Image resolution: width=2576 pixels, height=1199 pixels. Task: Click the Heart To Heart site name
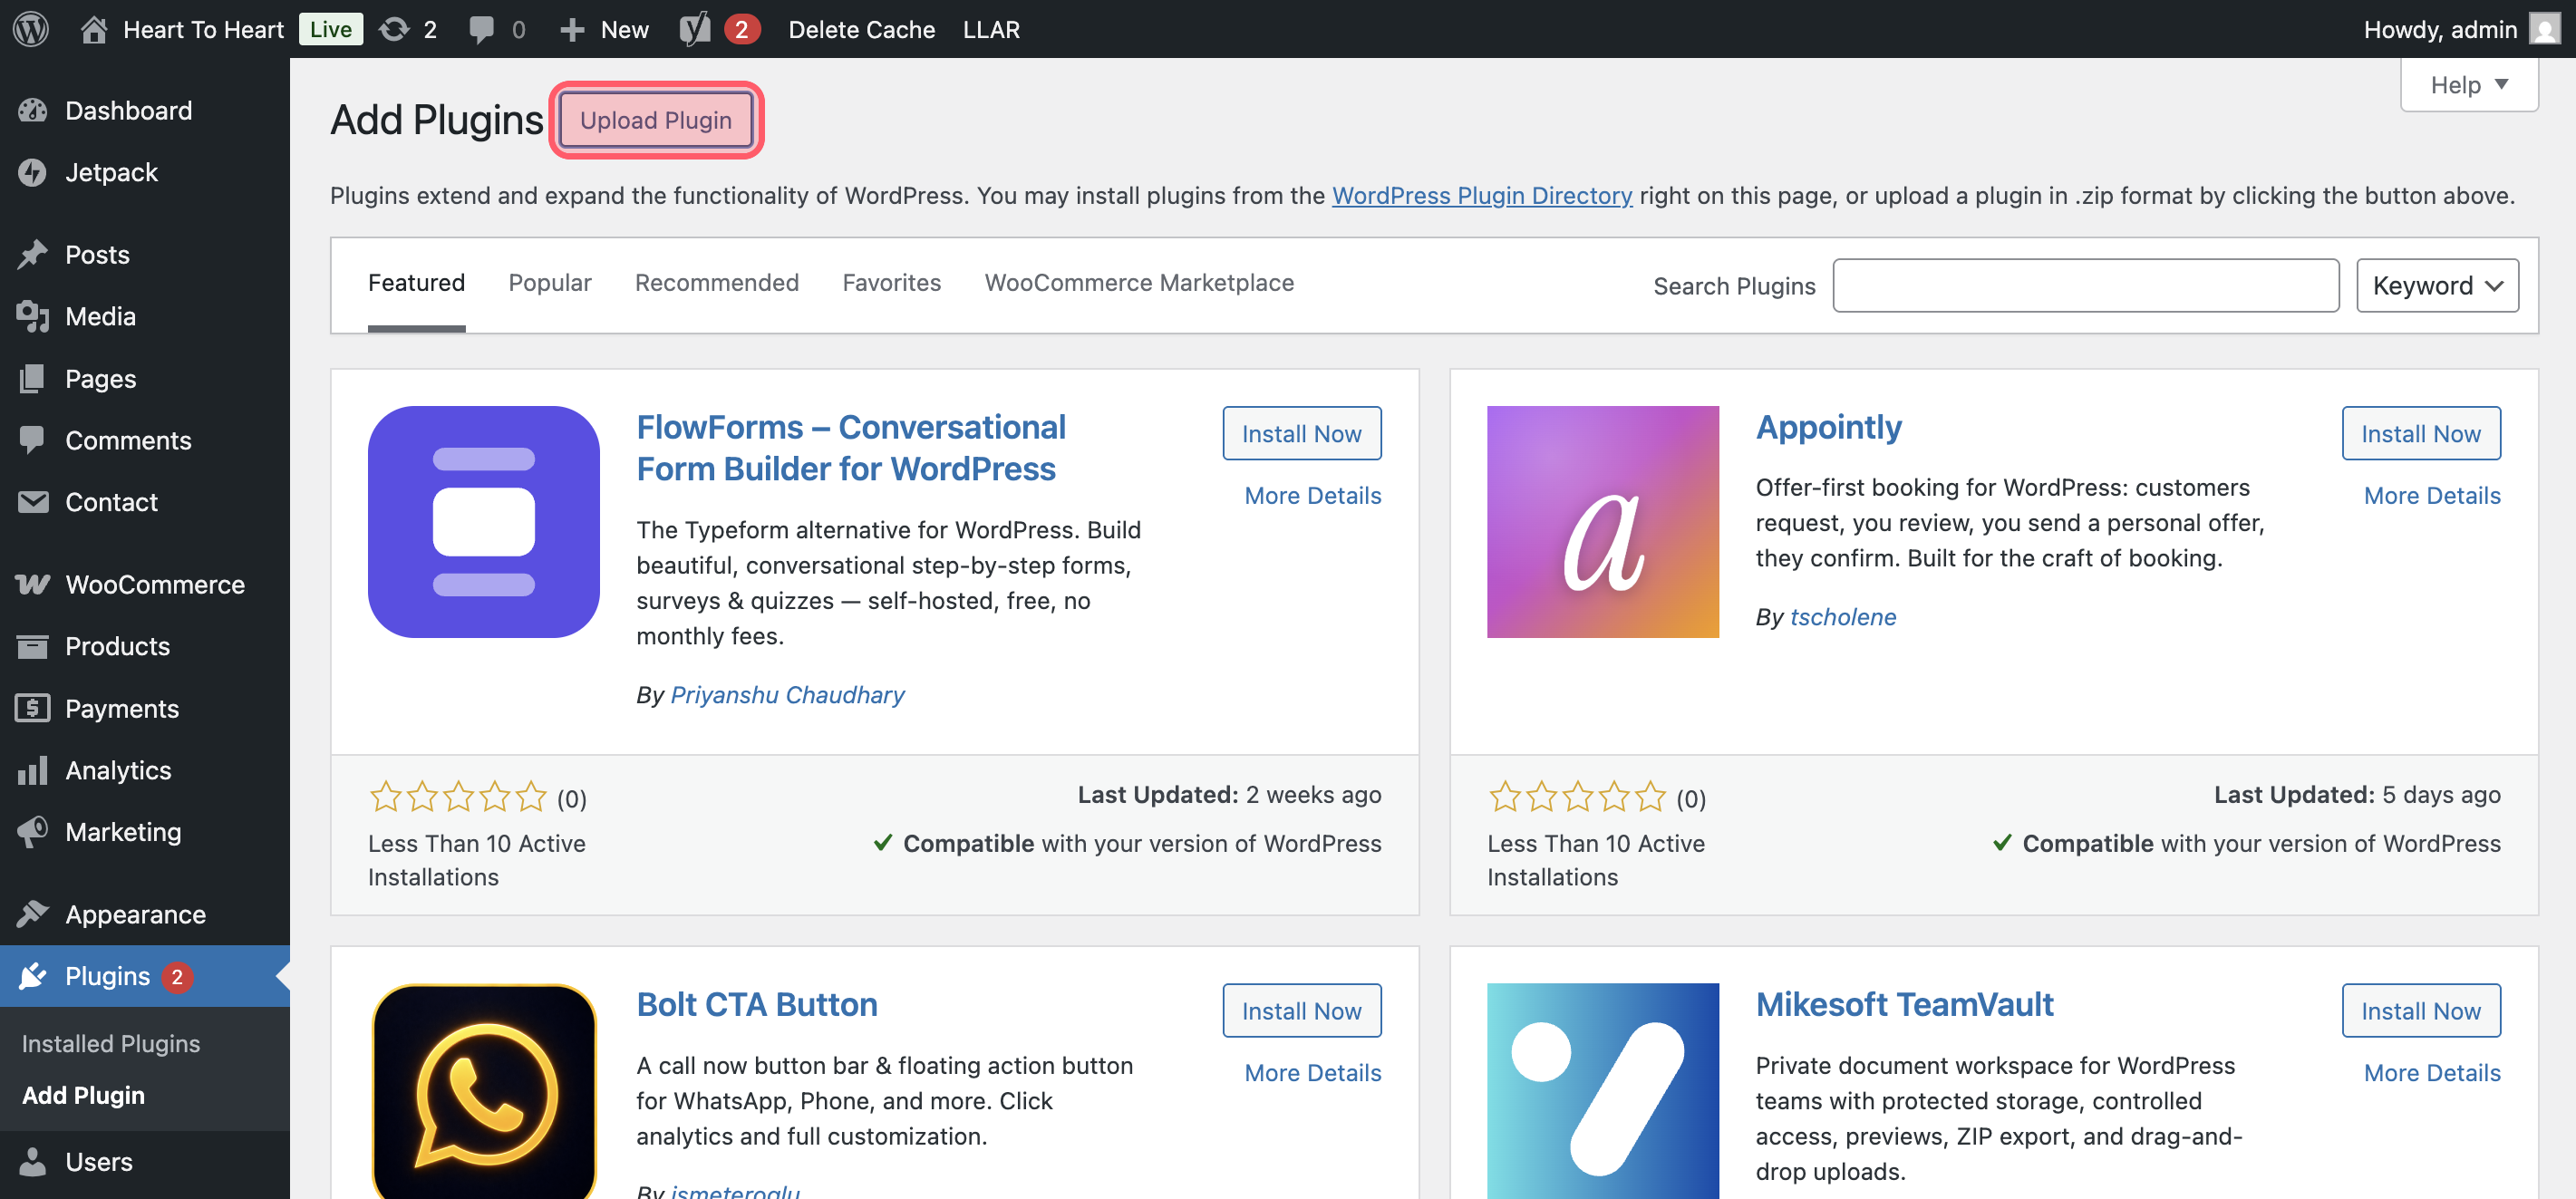pos(204,29)
